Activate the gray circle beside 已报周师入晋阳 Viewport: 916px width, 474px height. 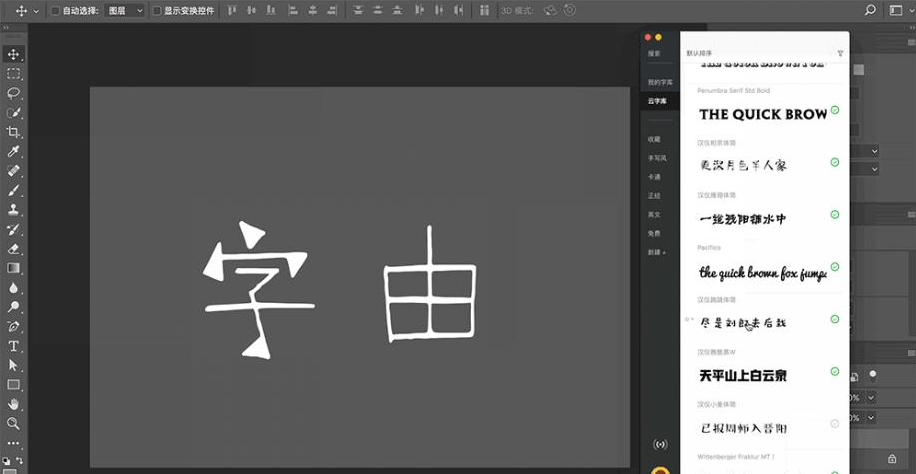[835, 424]
